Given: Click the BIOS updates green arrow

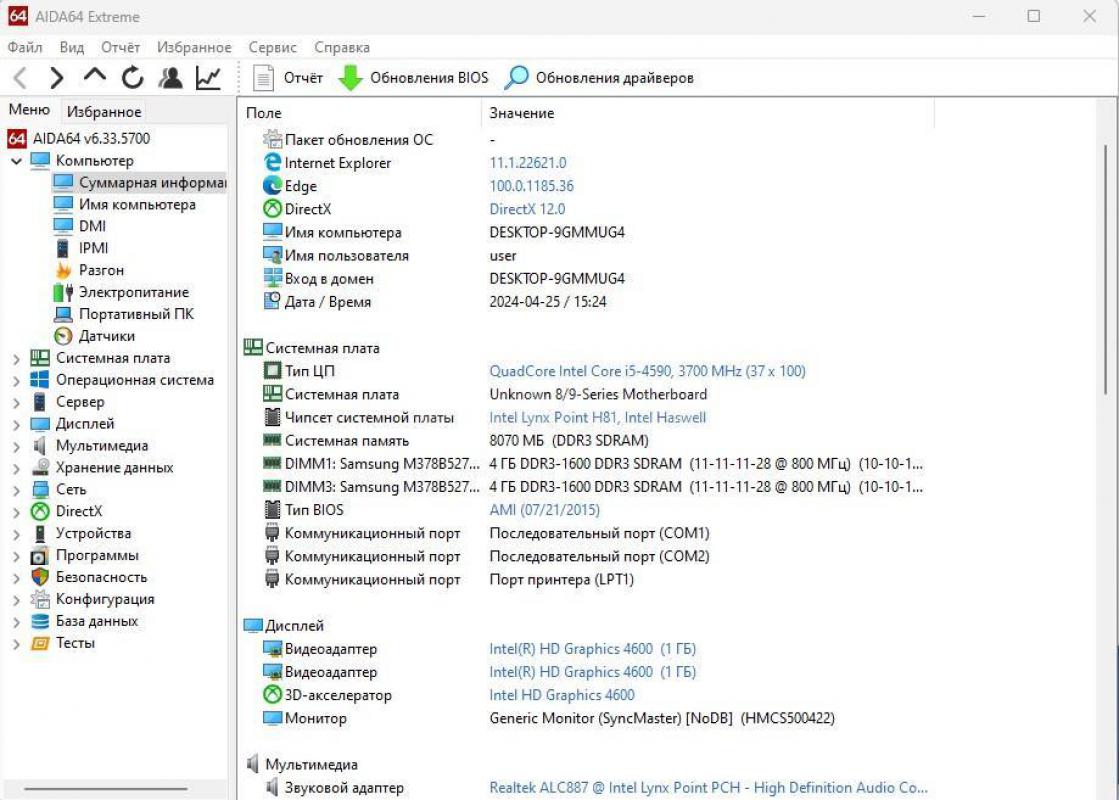Looking at the screenshot, I should point(350,78).
